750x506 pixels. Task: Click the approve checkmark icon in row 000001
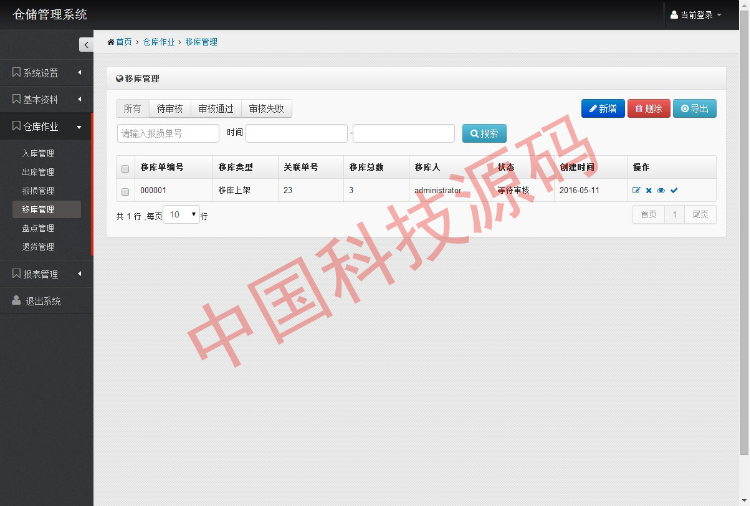pyautogui.click(x=674, y=190)
